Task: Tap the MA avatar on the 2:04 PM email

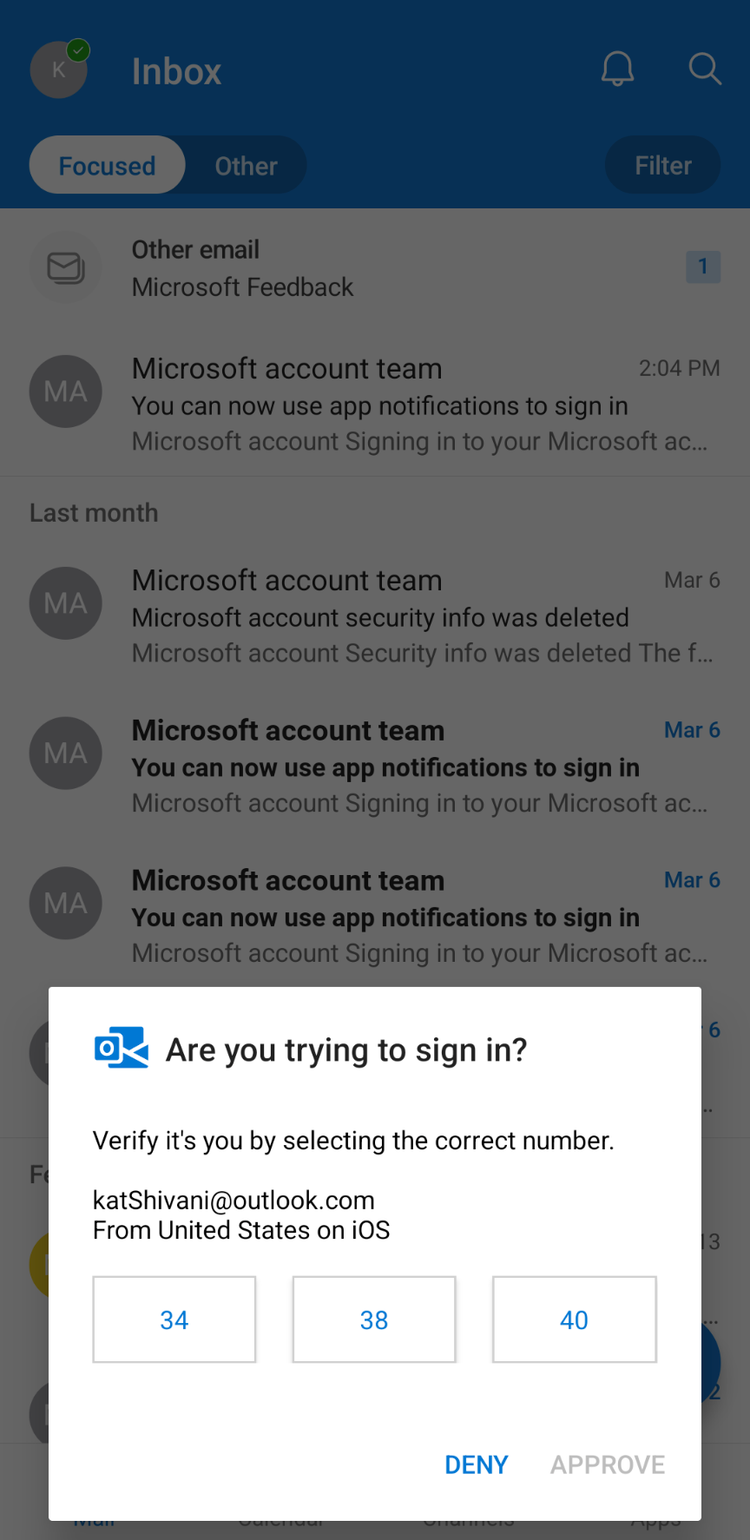Action: click(65, 391)
